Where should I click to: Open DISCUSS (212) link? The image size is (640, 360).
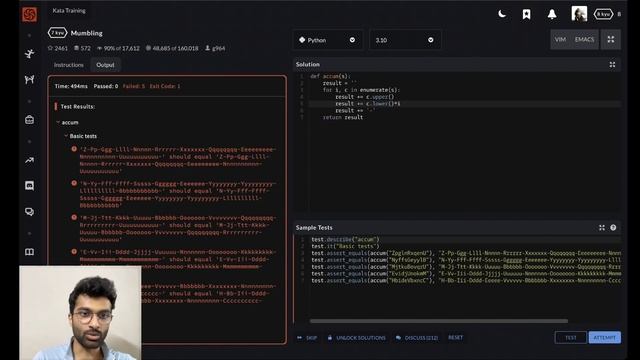[417, 338]
